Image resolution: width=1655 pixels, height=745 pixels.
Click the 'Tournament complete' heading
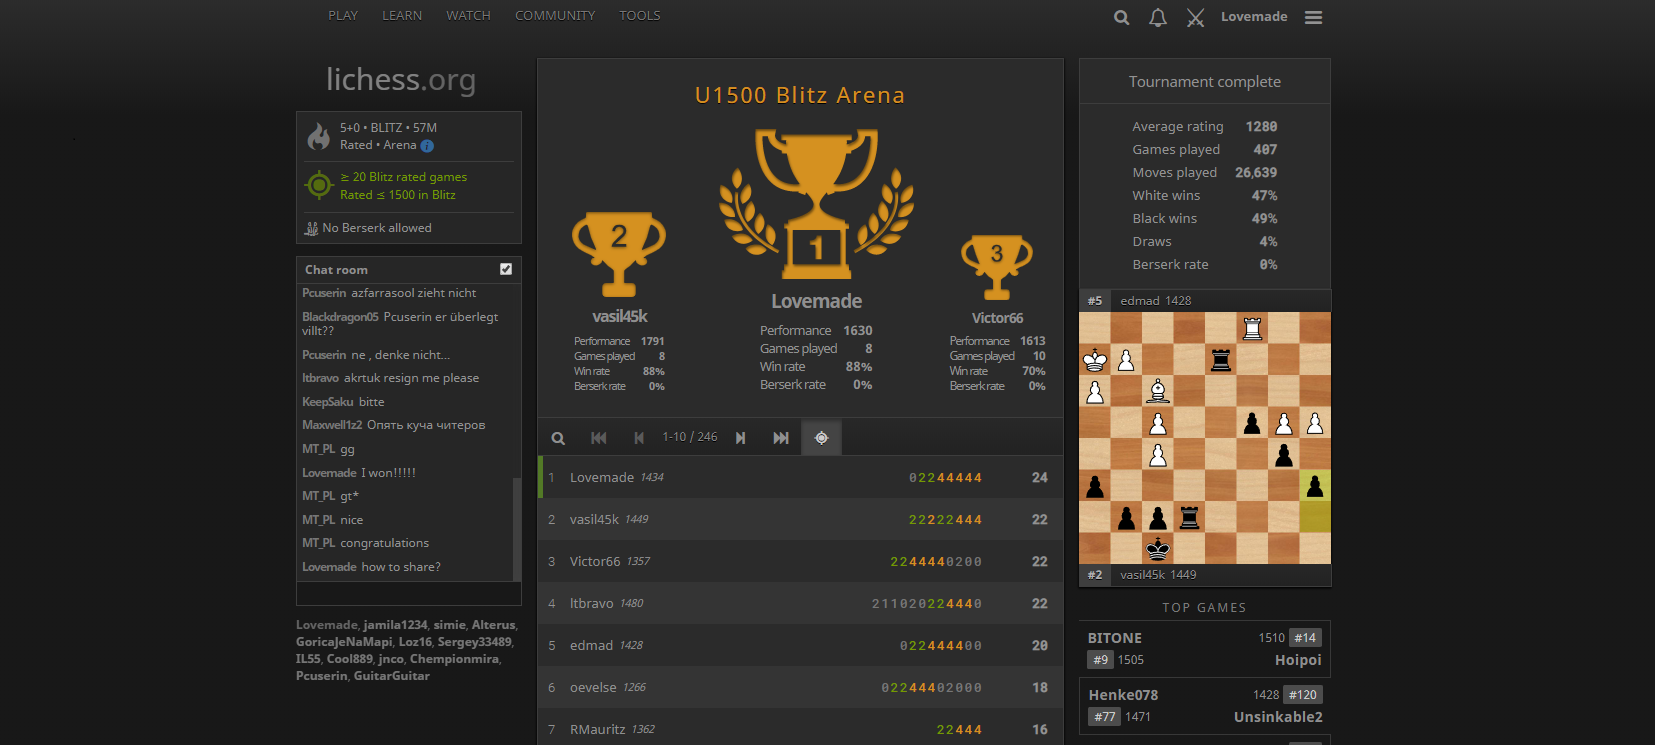pyautogui.click(x=1205, y=82)
